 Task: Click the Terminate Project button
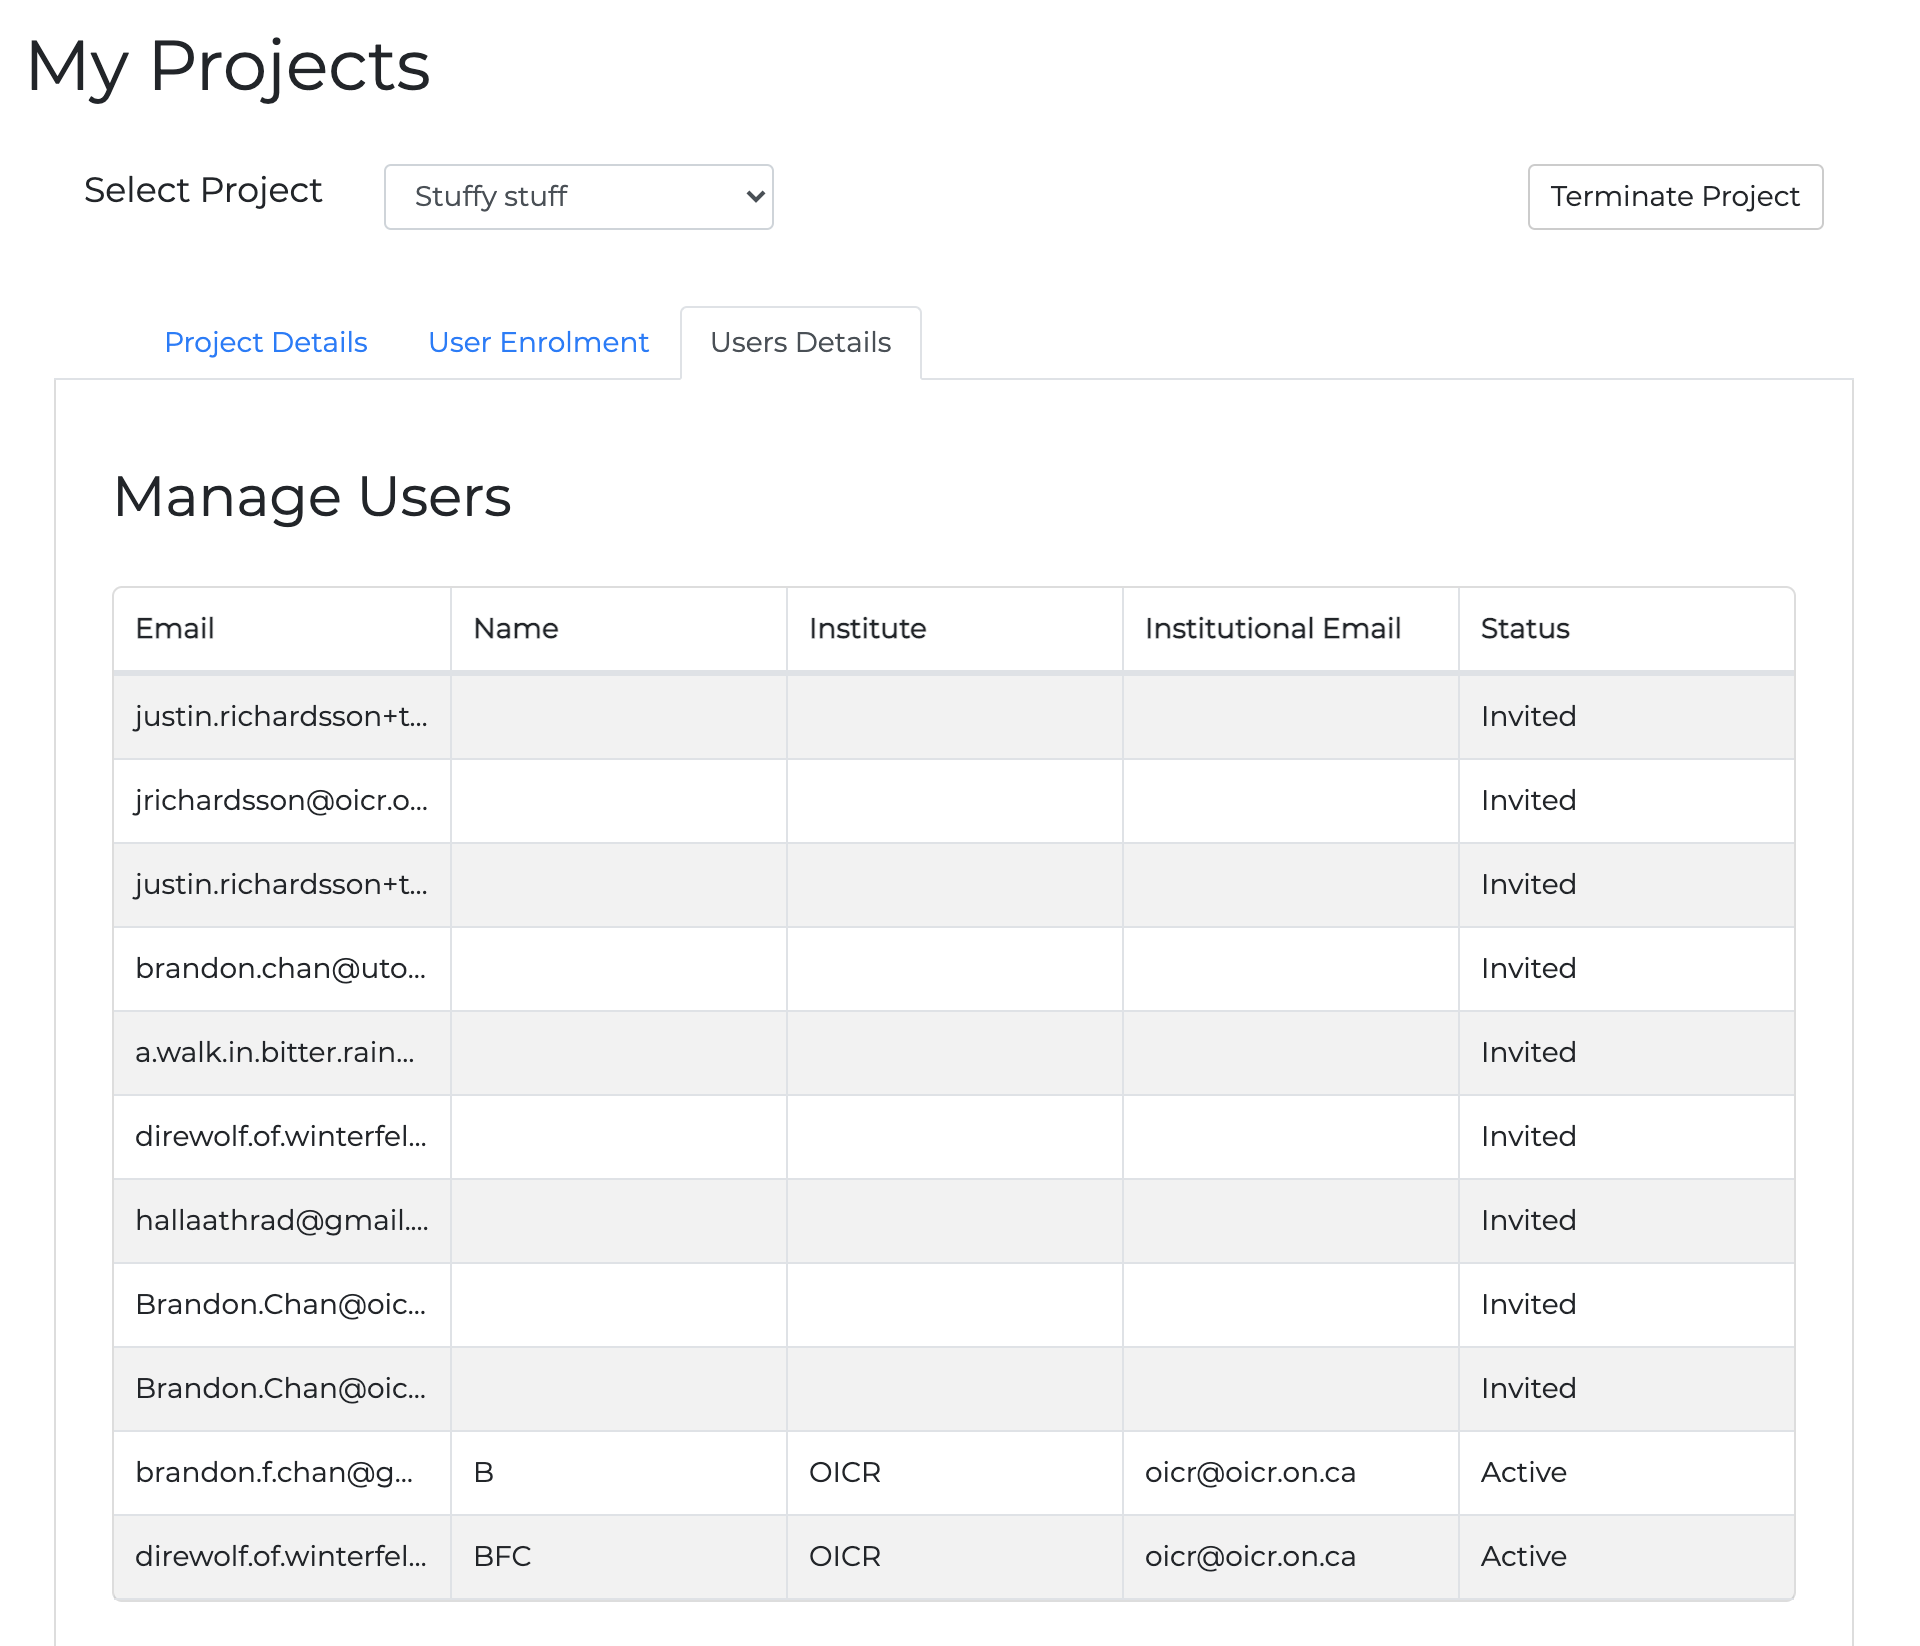click(1675, 197)
